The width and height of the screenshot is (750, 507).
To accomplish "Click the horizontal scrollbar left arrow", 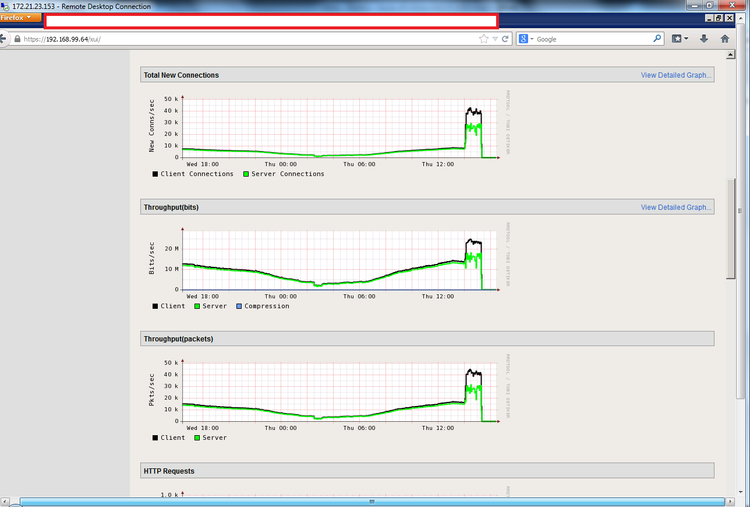I will (5, 501).
